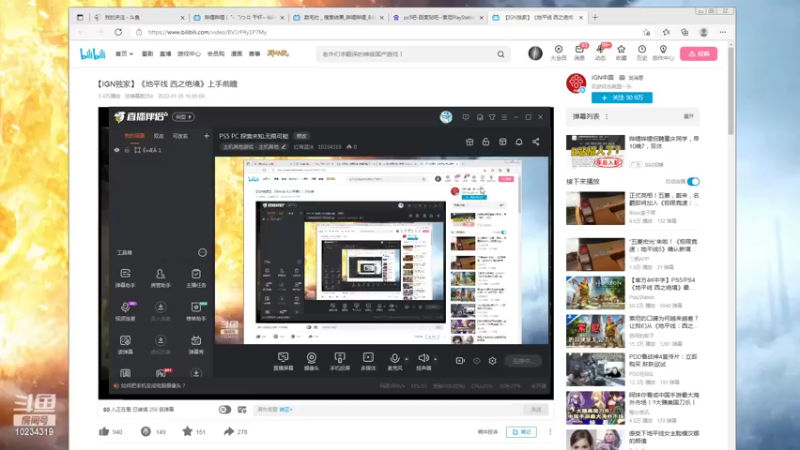Edit stream category with pencil icon
Viewport: 800px width, 450px height.
[284, 147]
